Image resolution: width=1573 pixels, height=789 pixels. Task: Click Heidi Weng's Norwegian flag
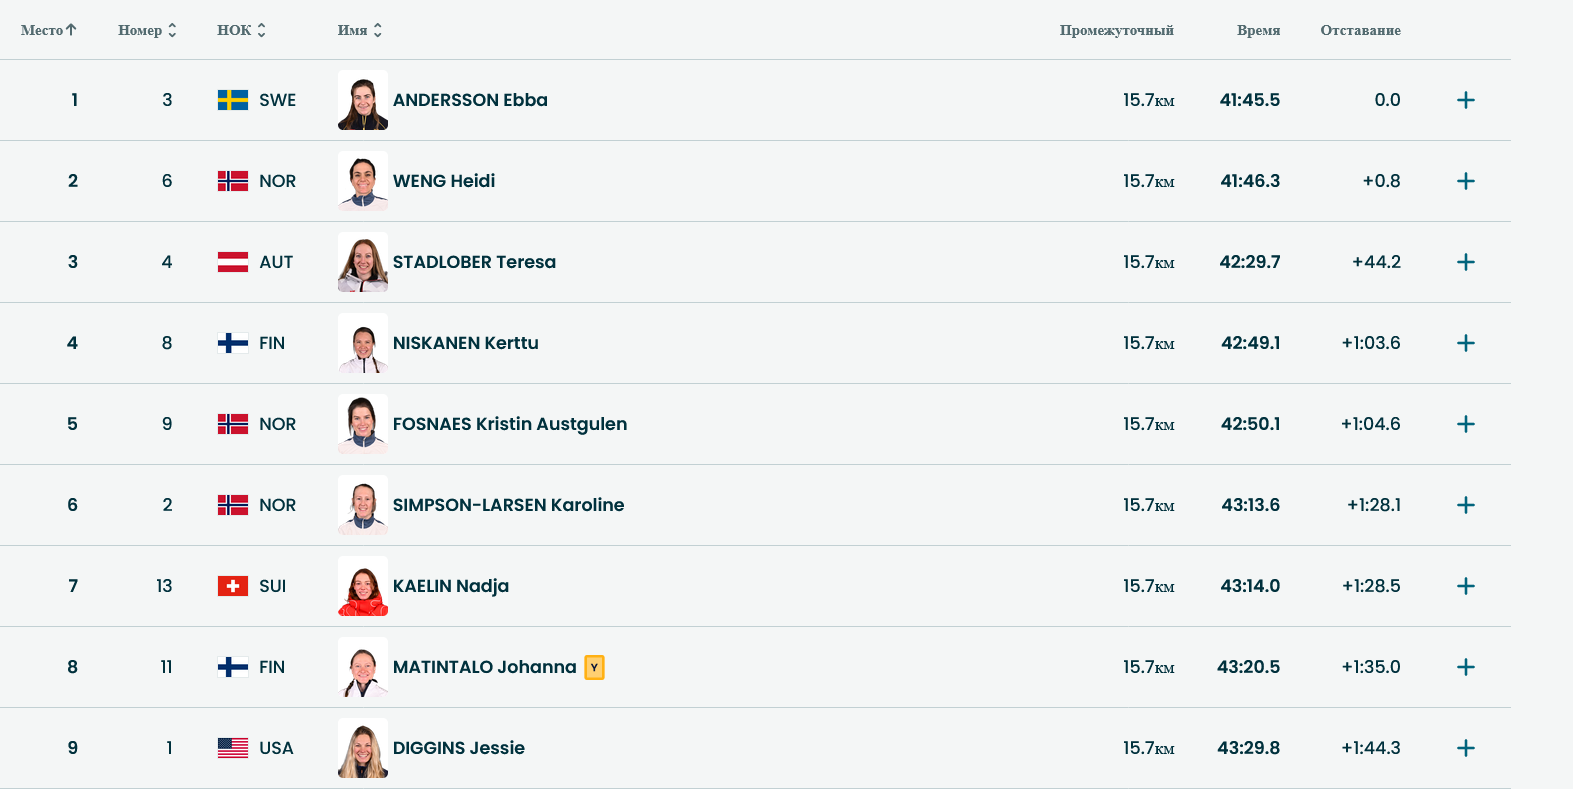pos(233,181)
